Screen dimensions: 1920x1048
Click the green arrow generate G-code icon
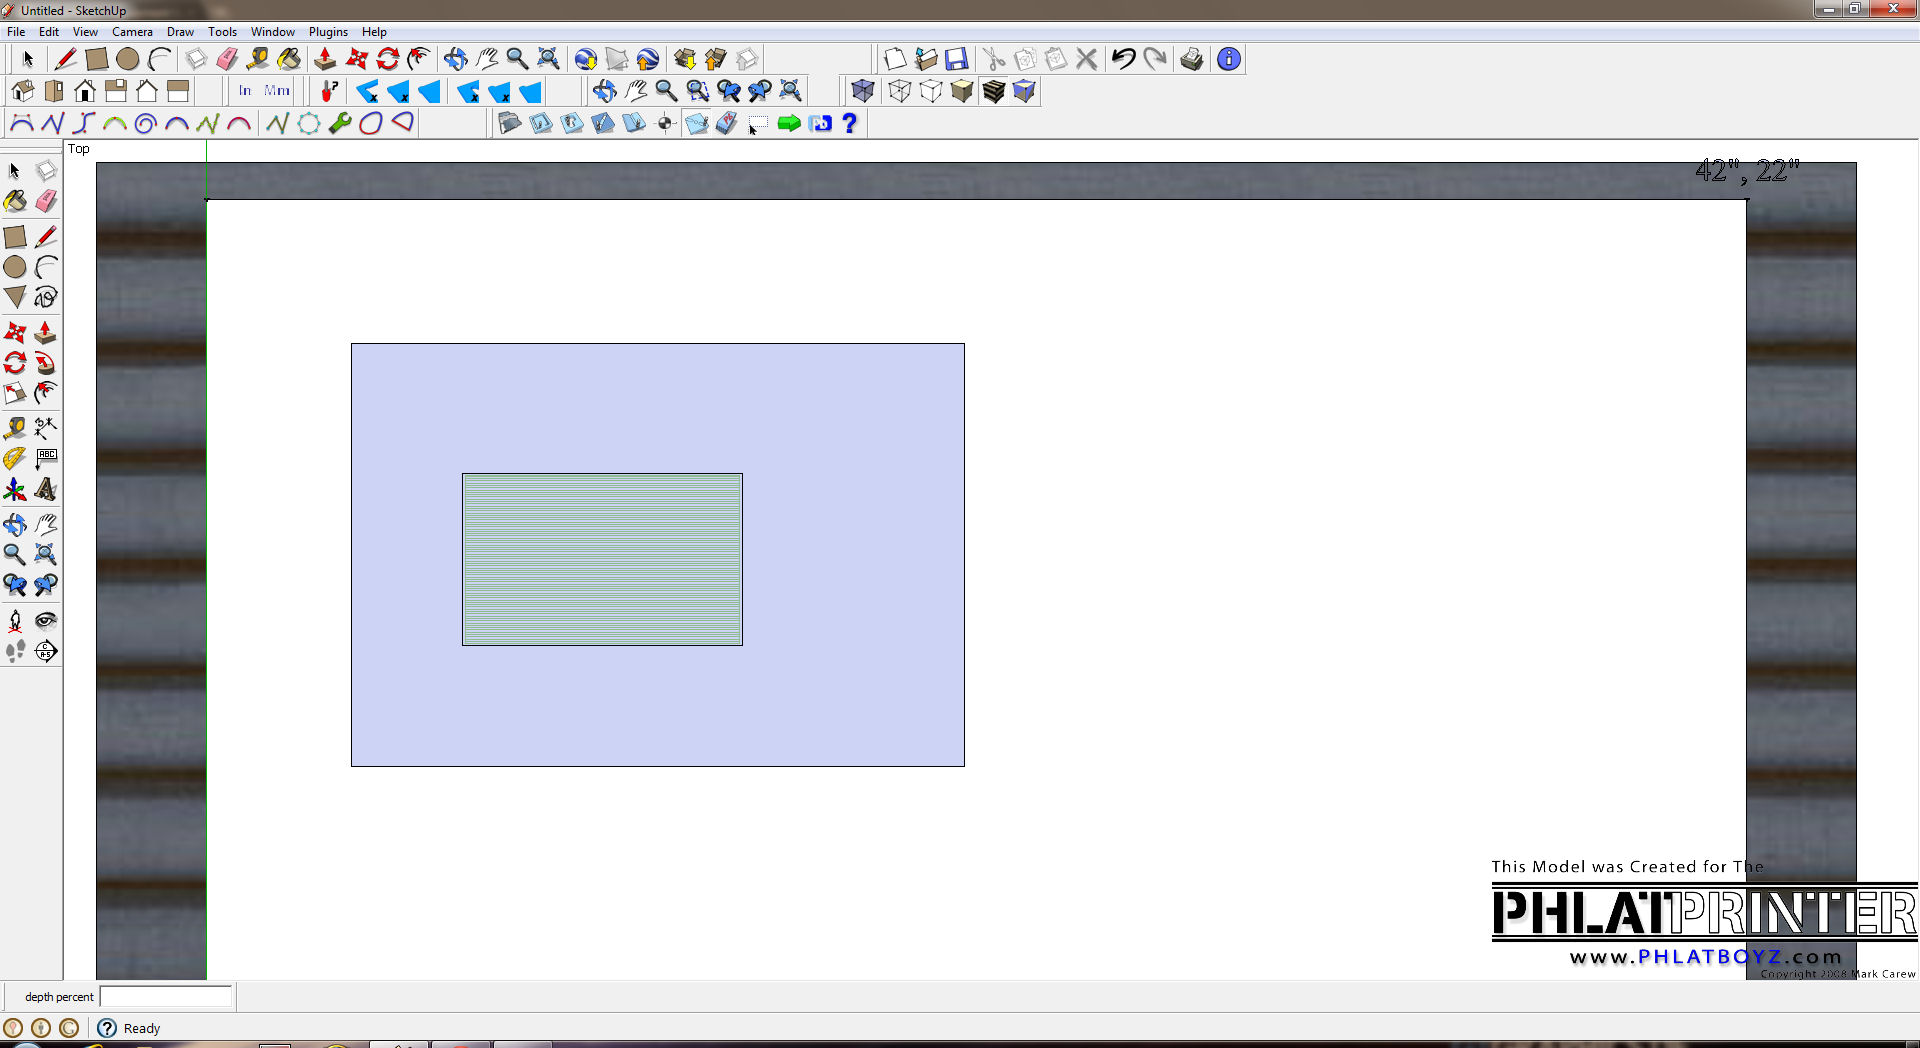[789, 123]
